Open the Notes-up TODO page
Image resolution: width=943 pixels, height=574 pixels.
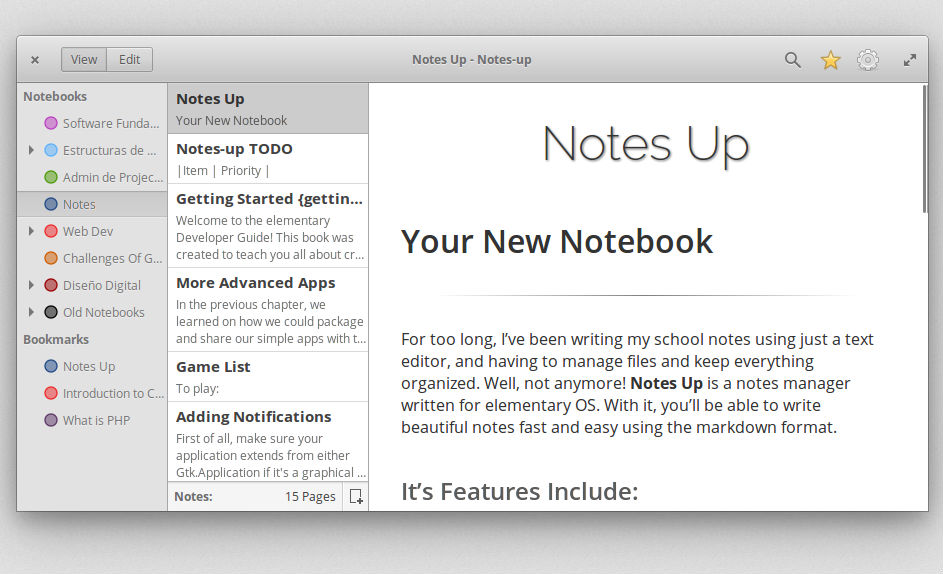coord(268,159)
